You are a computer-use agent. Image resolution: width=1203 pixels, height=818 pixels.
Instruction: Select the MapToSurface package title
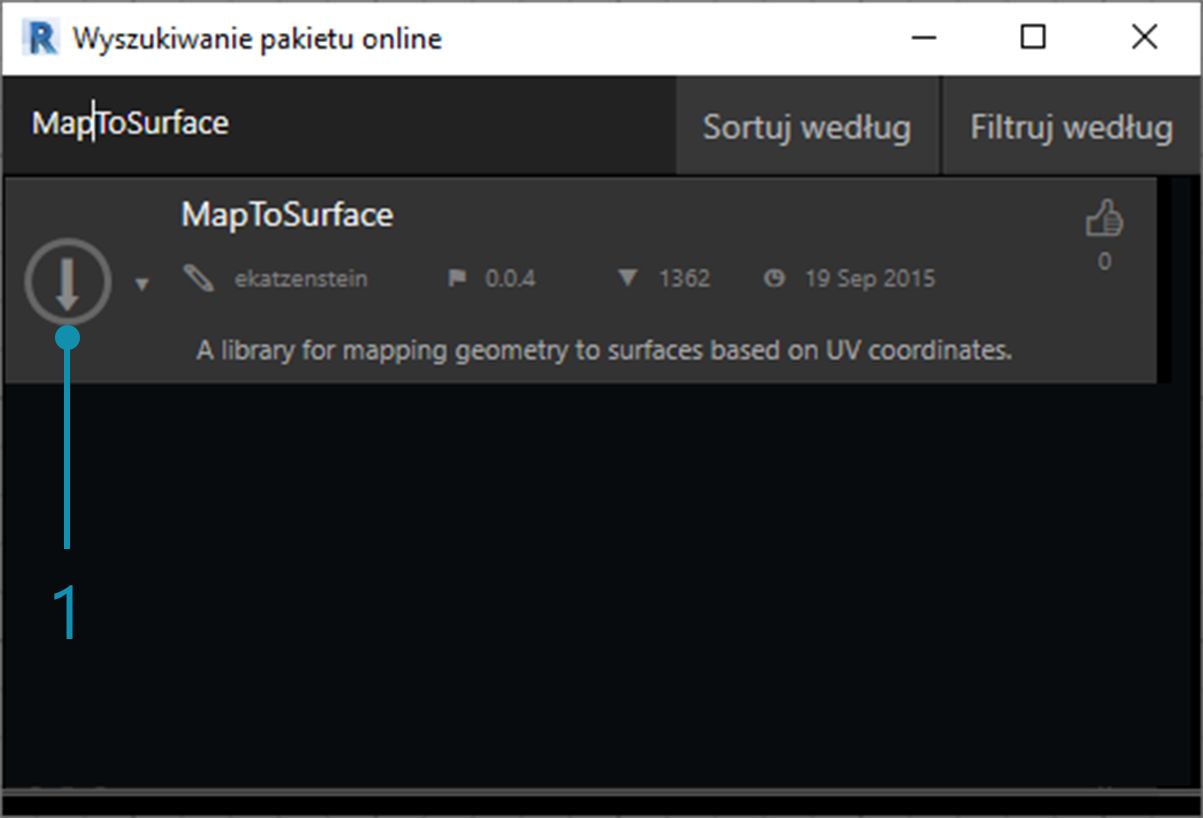click(x=287, y=214)
